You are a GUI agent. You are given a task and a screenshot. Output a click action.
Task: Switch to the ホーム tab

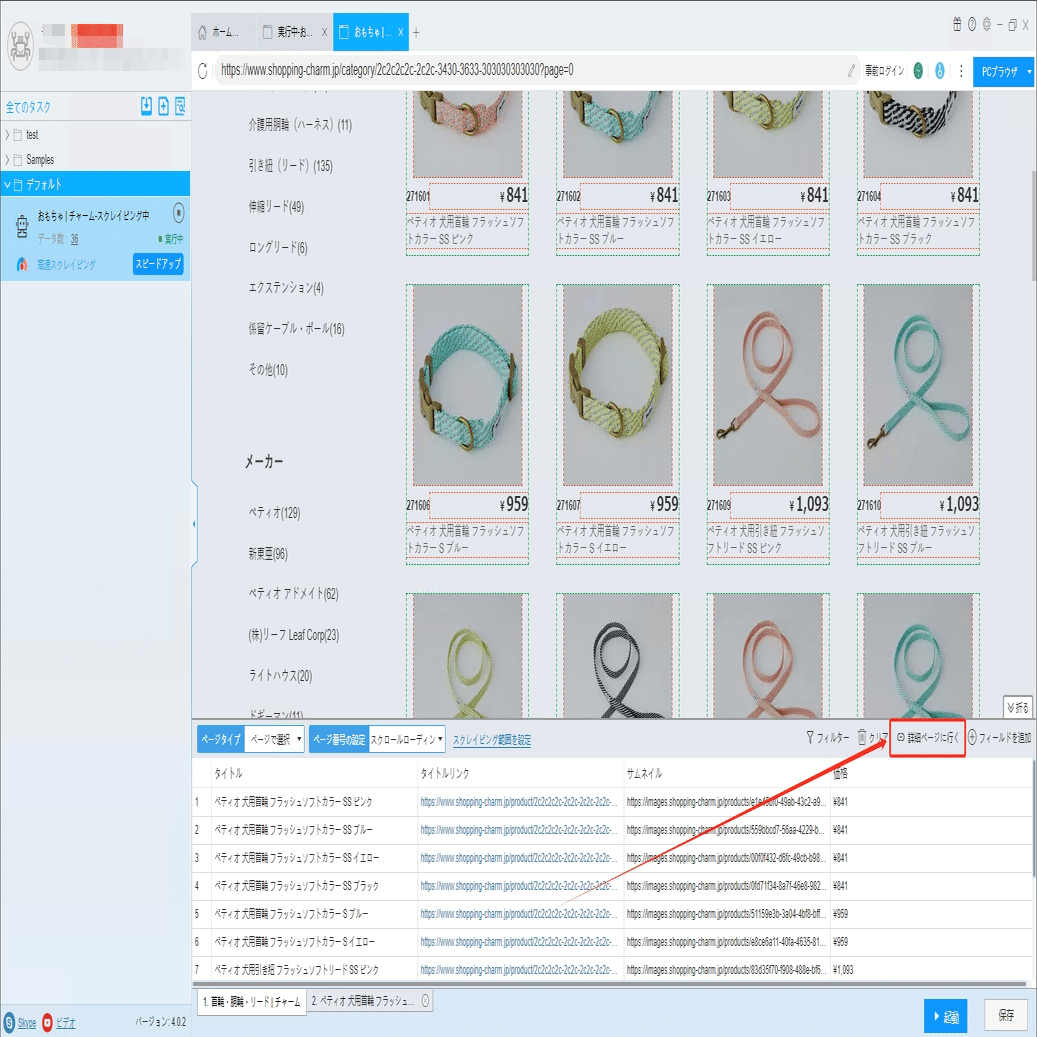tap(224, 32)
